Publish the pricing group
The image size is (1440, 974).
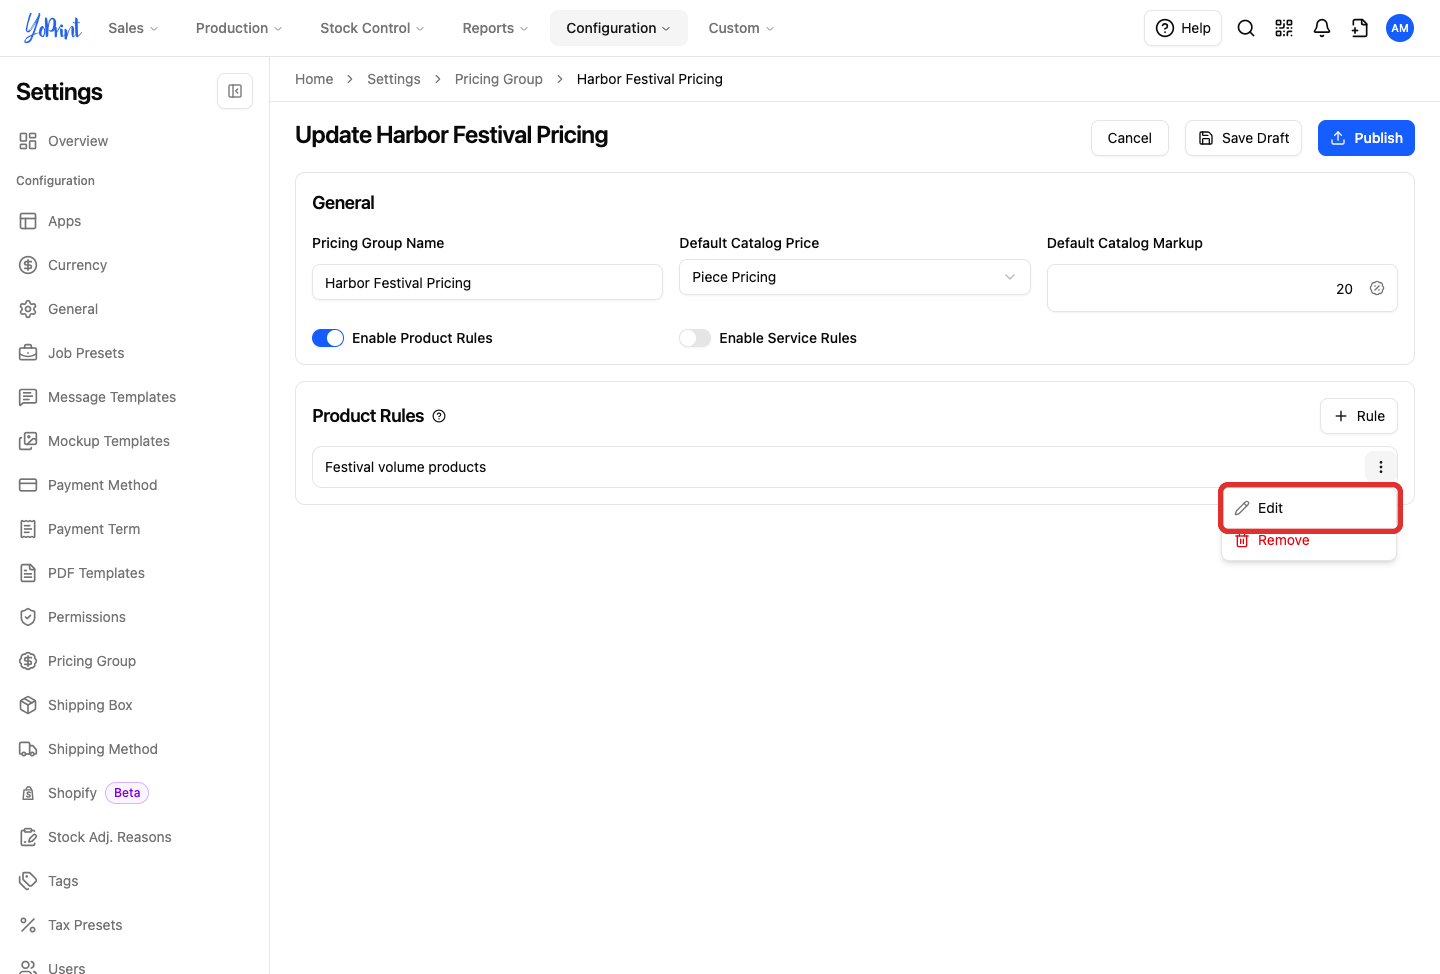(1366, 138)
